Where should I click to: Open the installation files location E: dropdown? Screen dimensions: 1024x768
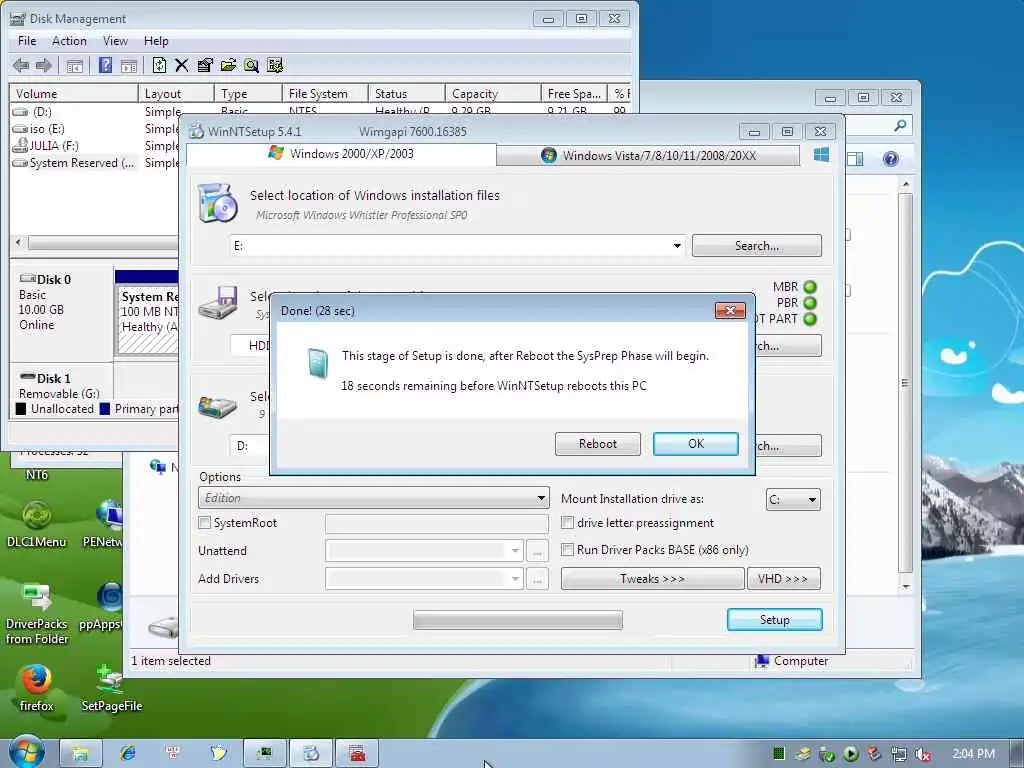[x=677, y=246]
